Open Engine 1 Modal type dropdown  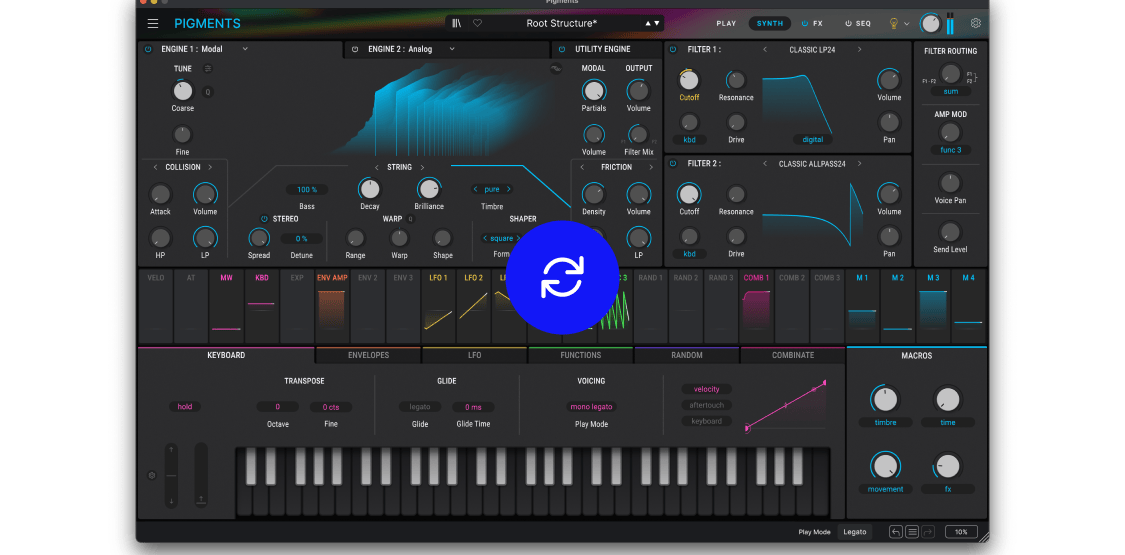coord(245,49)
